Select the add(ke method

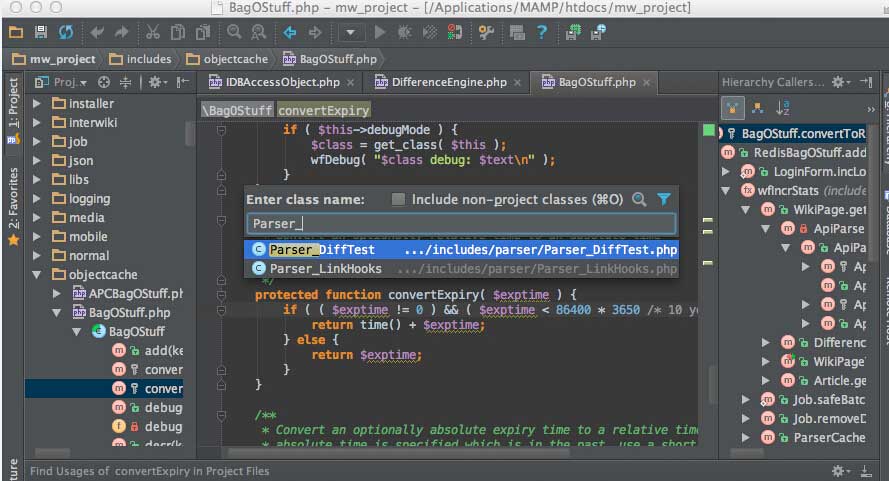[148, 351]
